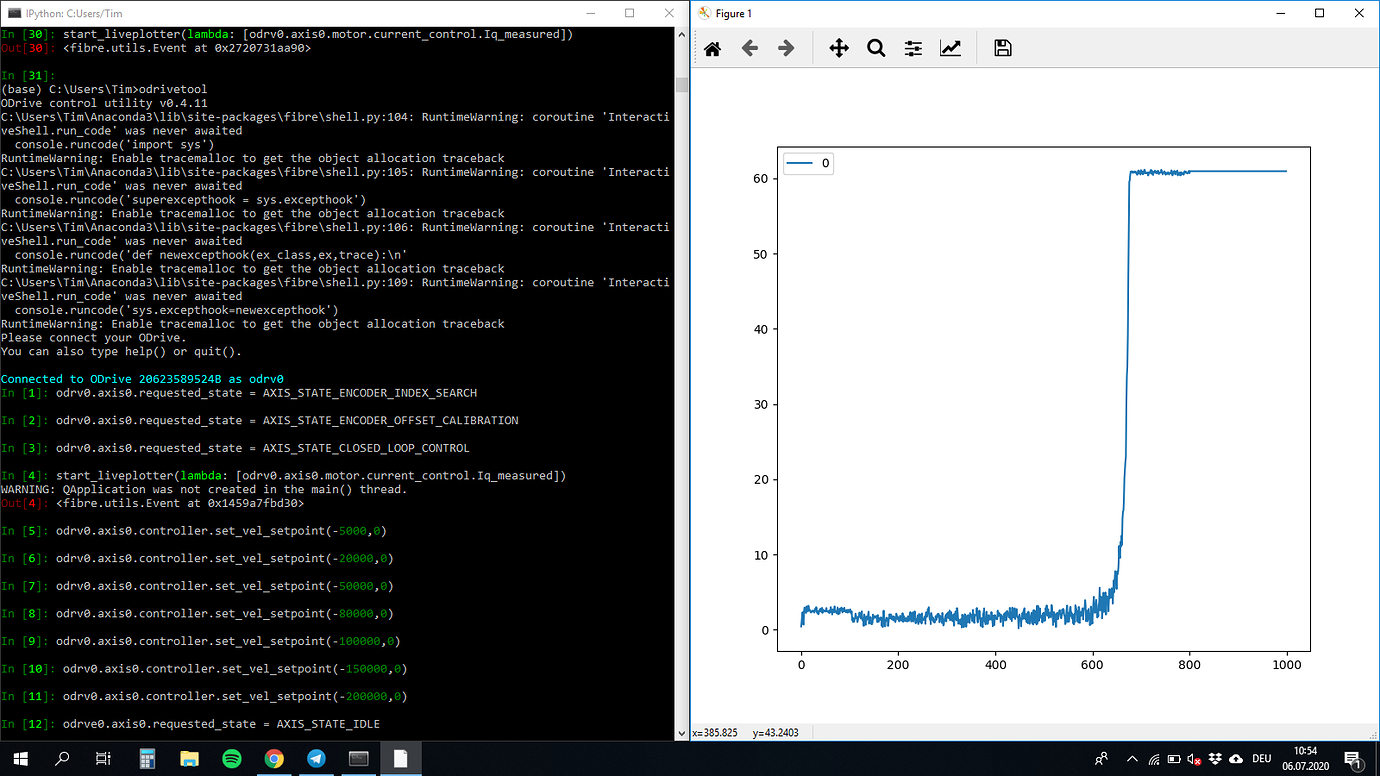Open the Dropbox tray icon

tap(1214, 759)
